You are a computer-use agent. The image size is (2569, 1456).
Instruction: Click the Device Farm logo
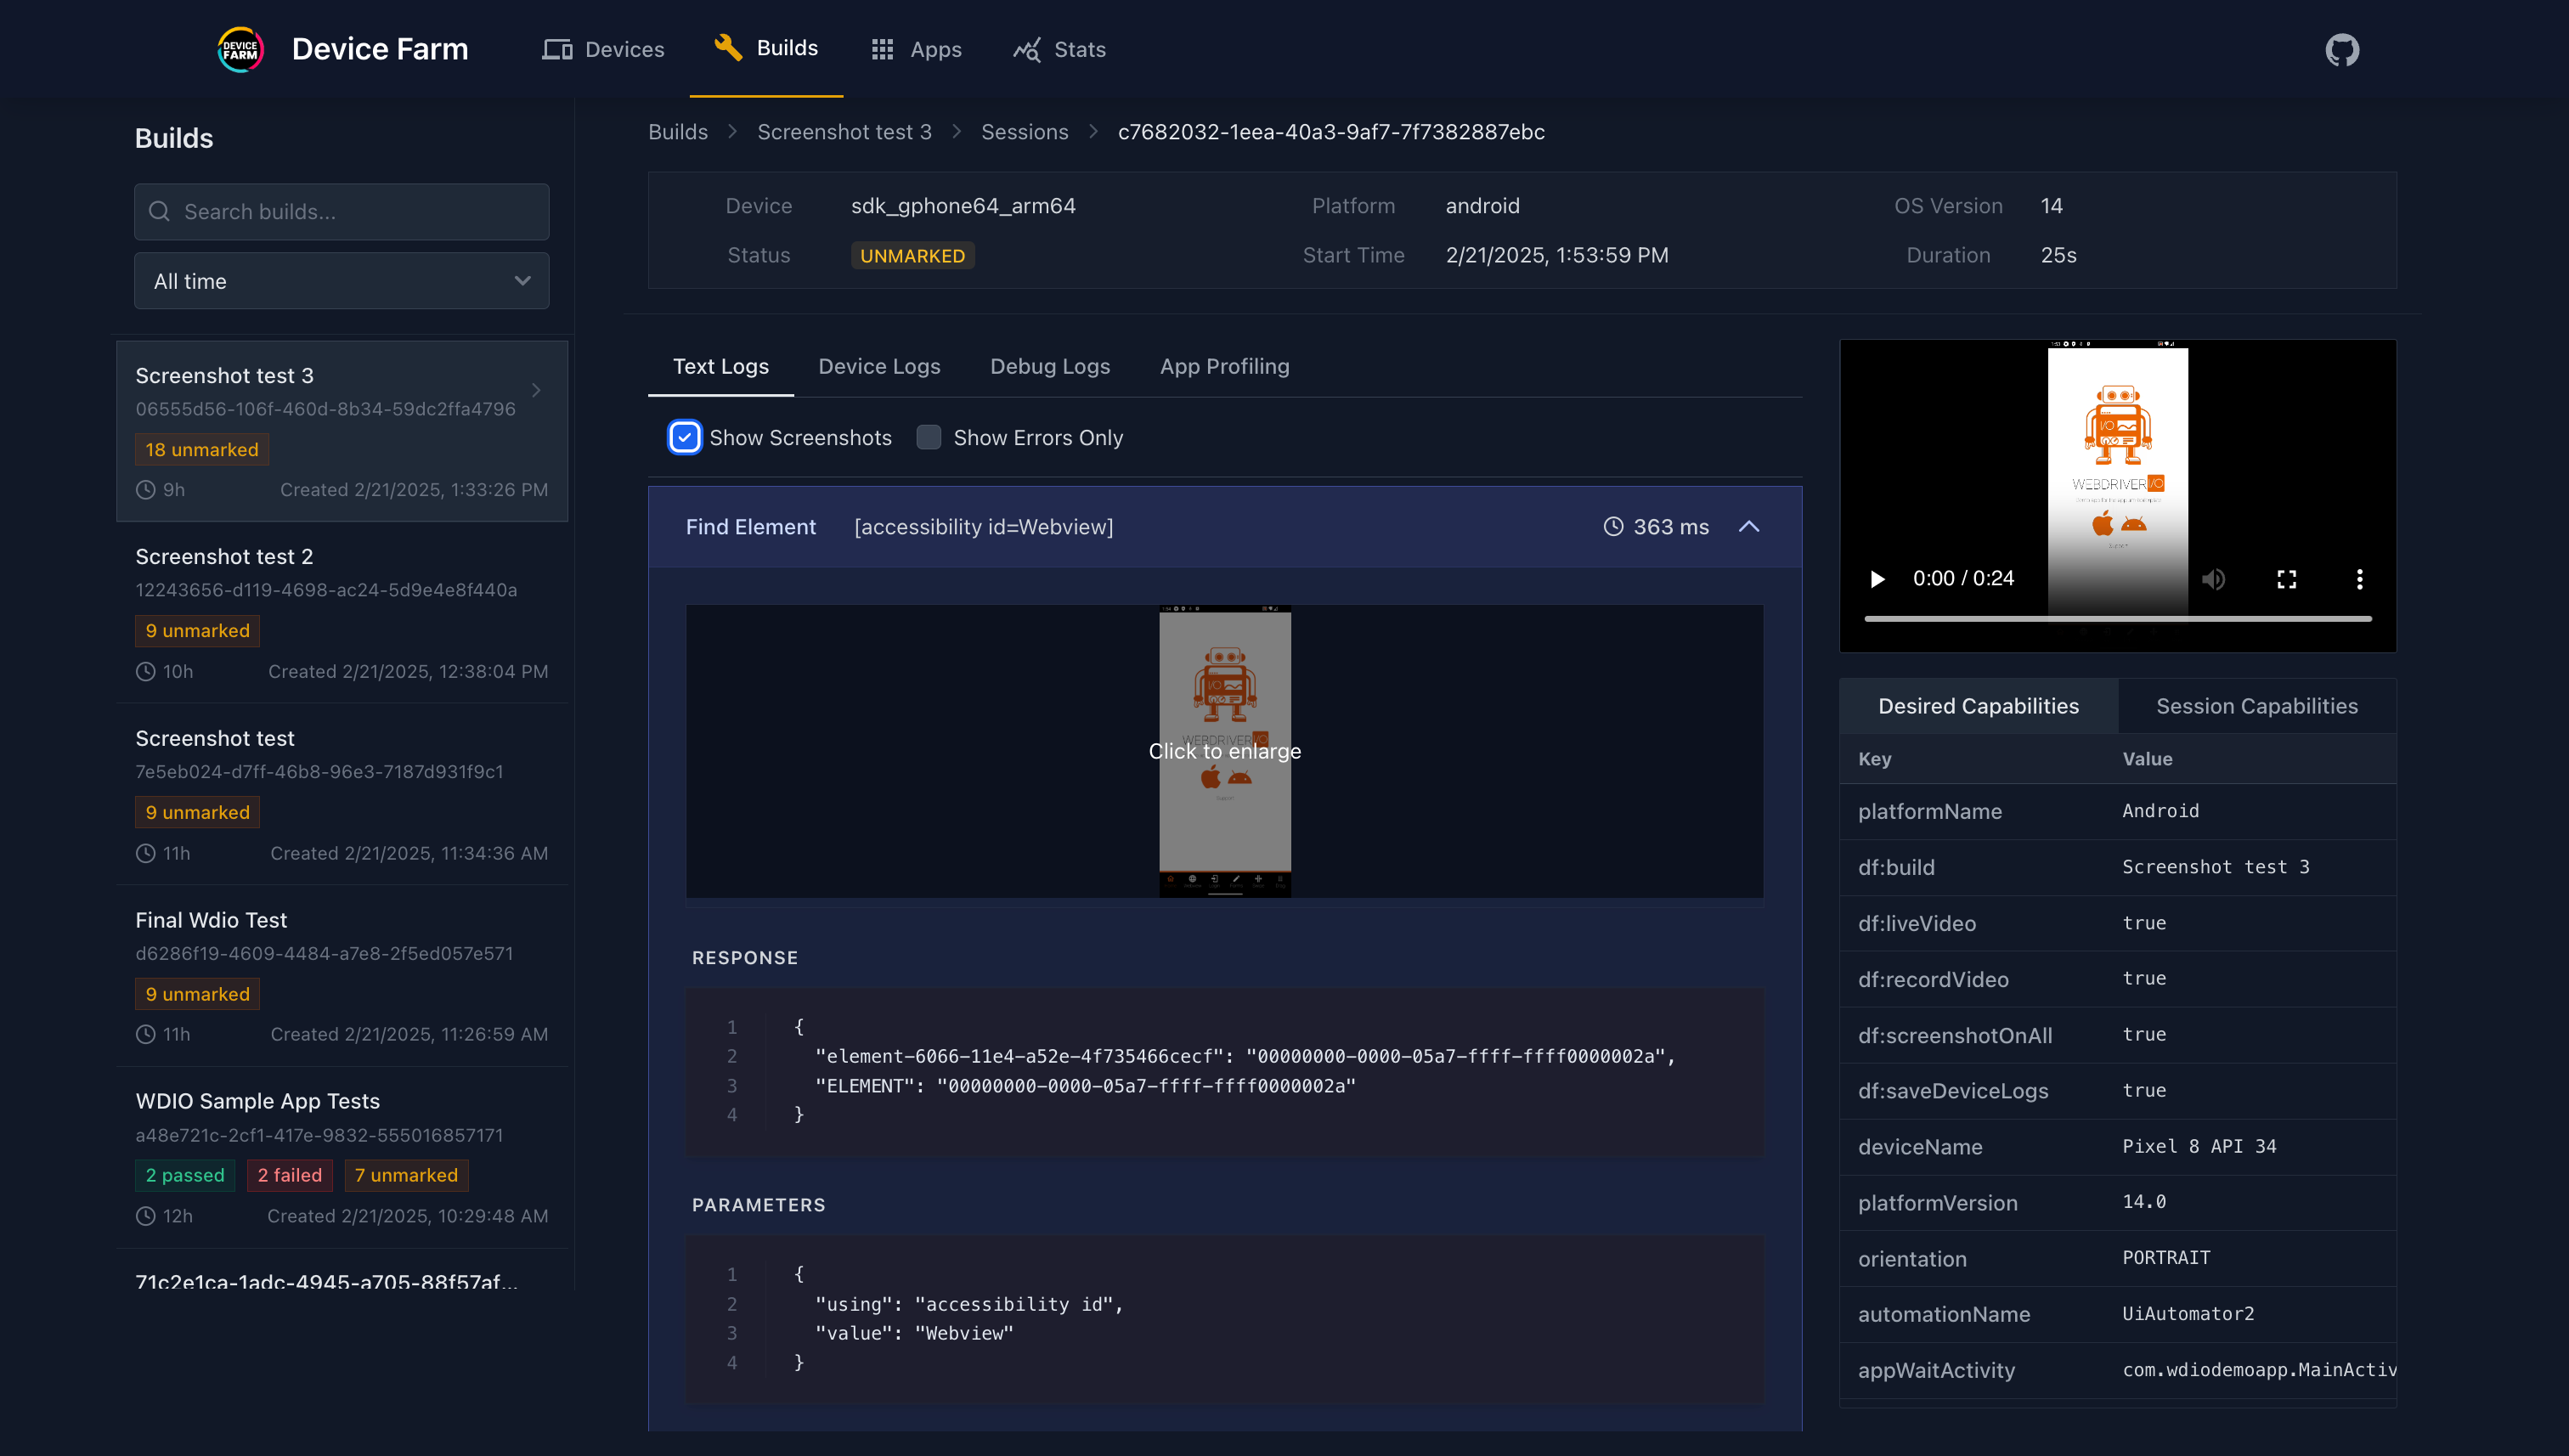pyautogui.click(x=240, y=49)
